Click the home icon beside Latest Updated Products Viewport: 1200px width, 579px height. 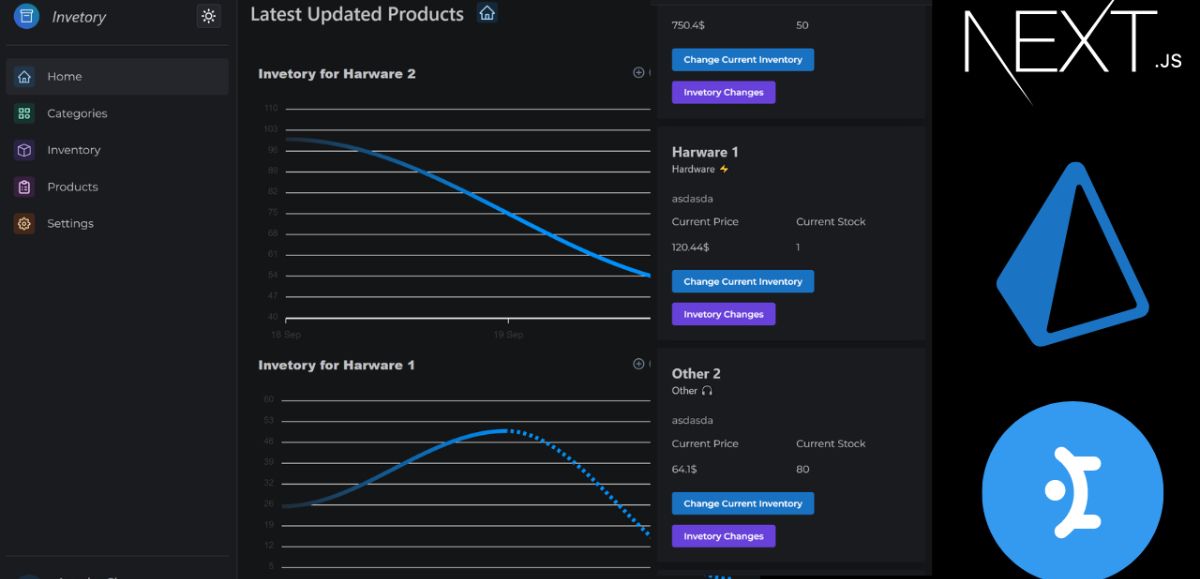tap(487, 13)
